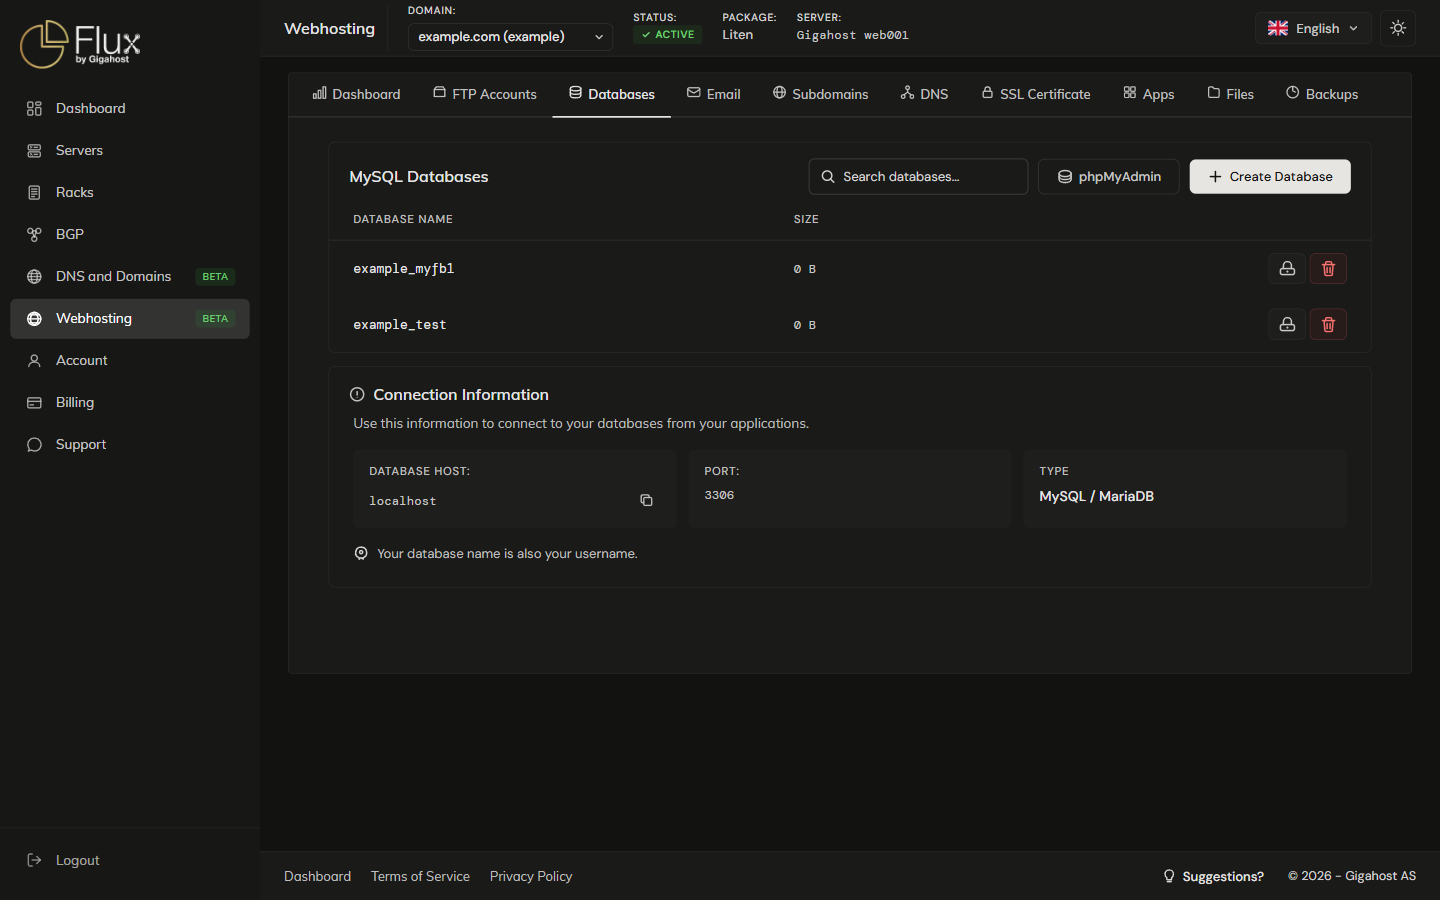Navigate to DNS and Domains
The width and height of the screenshot is (1440, 900).
tap(130, 277)
